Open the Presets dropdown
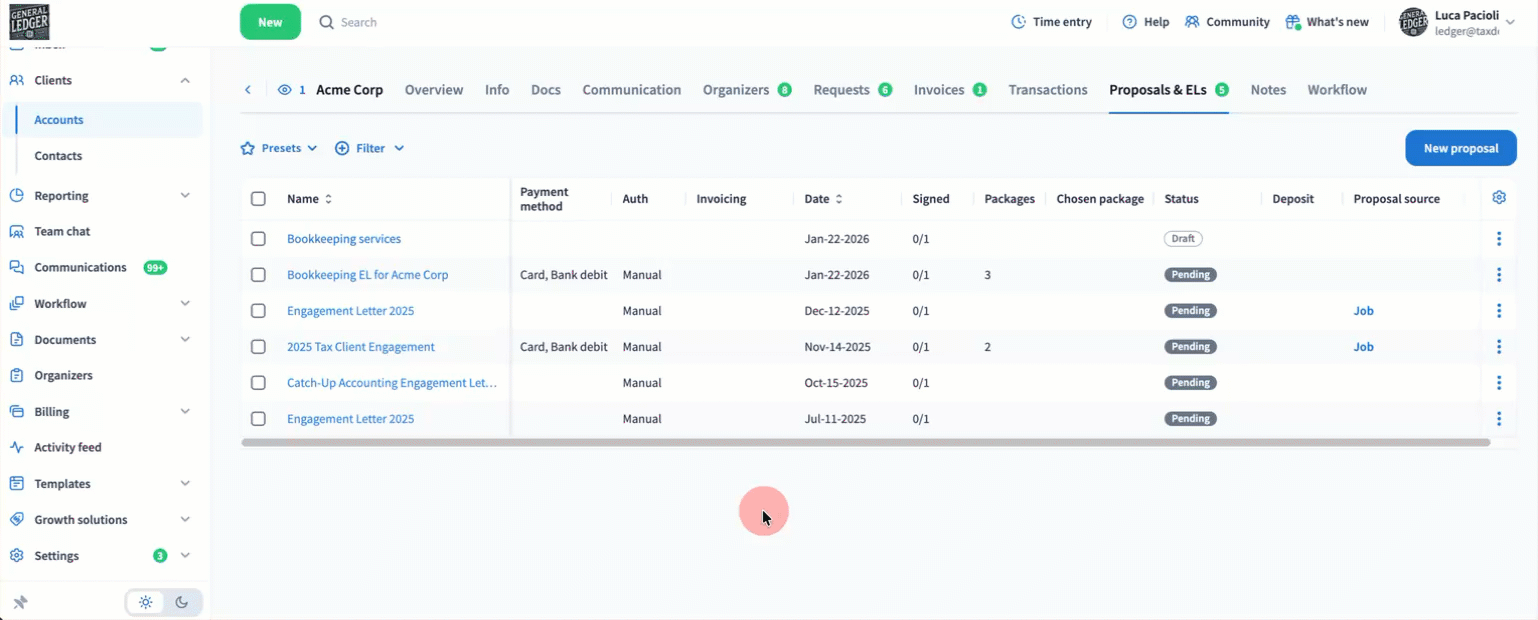Screen dimensions: 1538x620 point(279,148)
